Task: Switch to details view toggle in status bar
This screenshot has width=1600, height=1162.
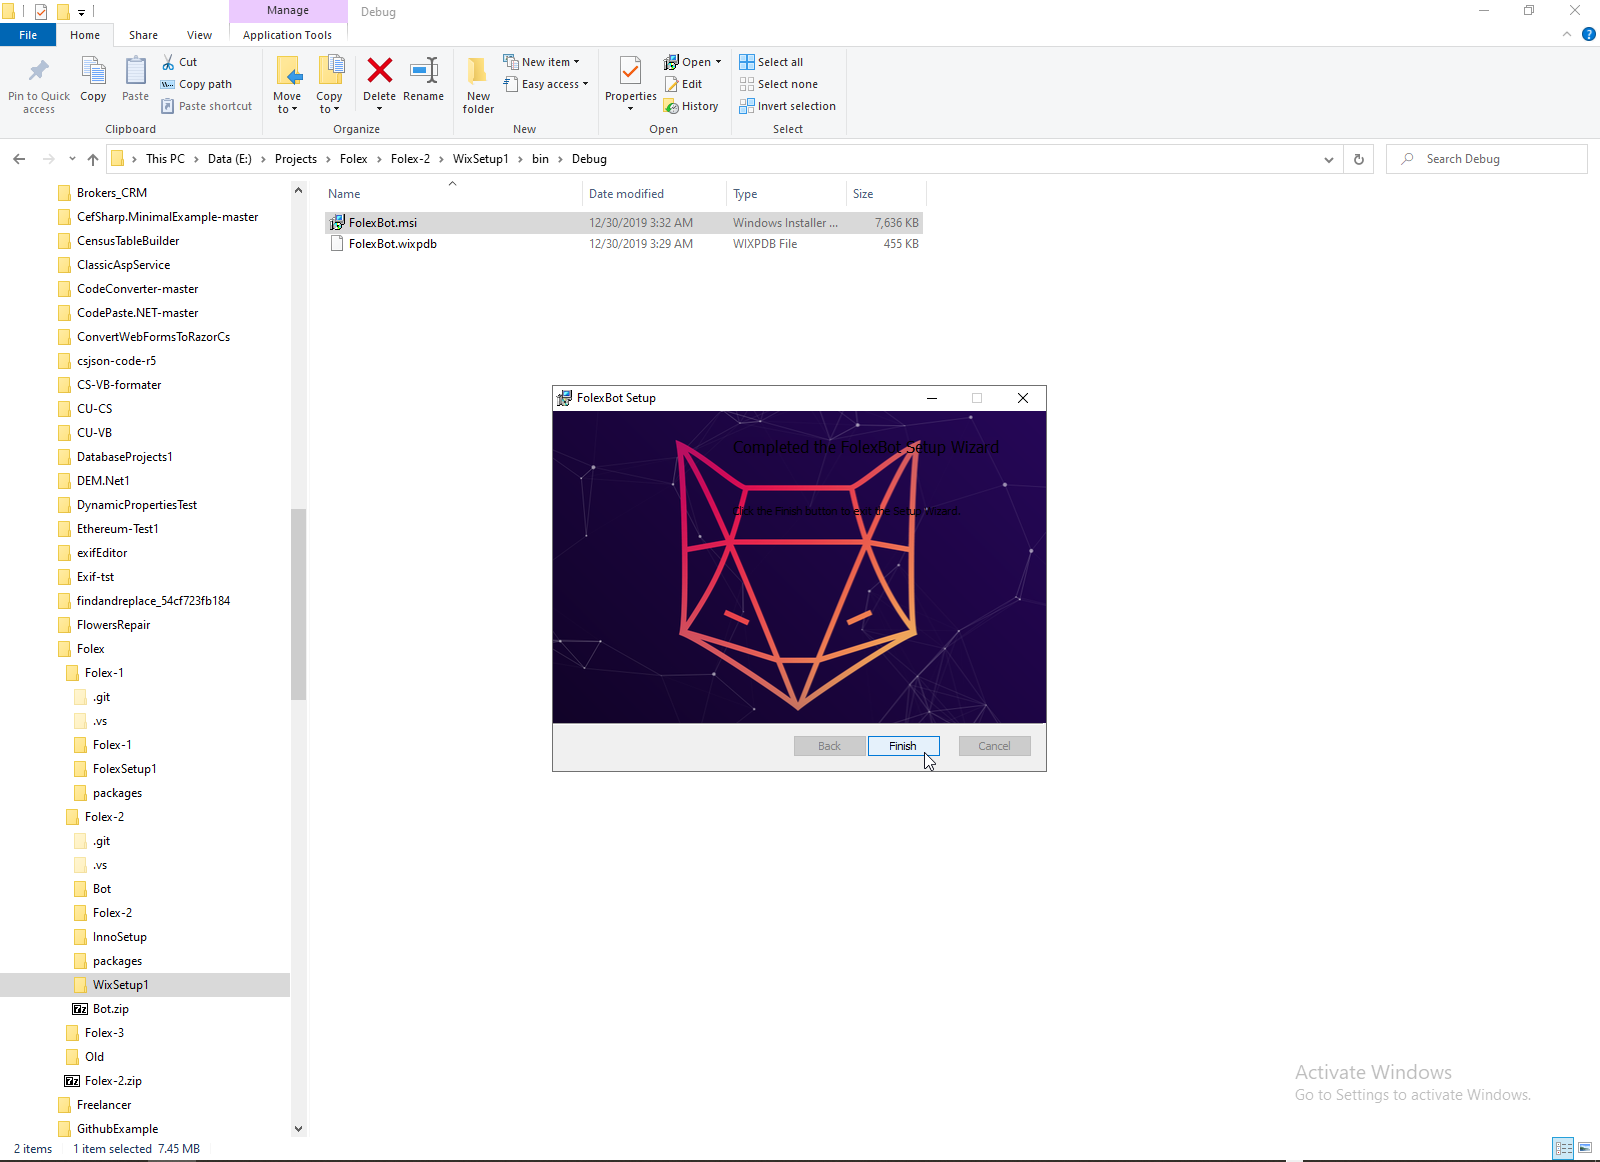Action: 1563,1148
